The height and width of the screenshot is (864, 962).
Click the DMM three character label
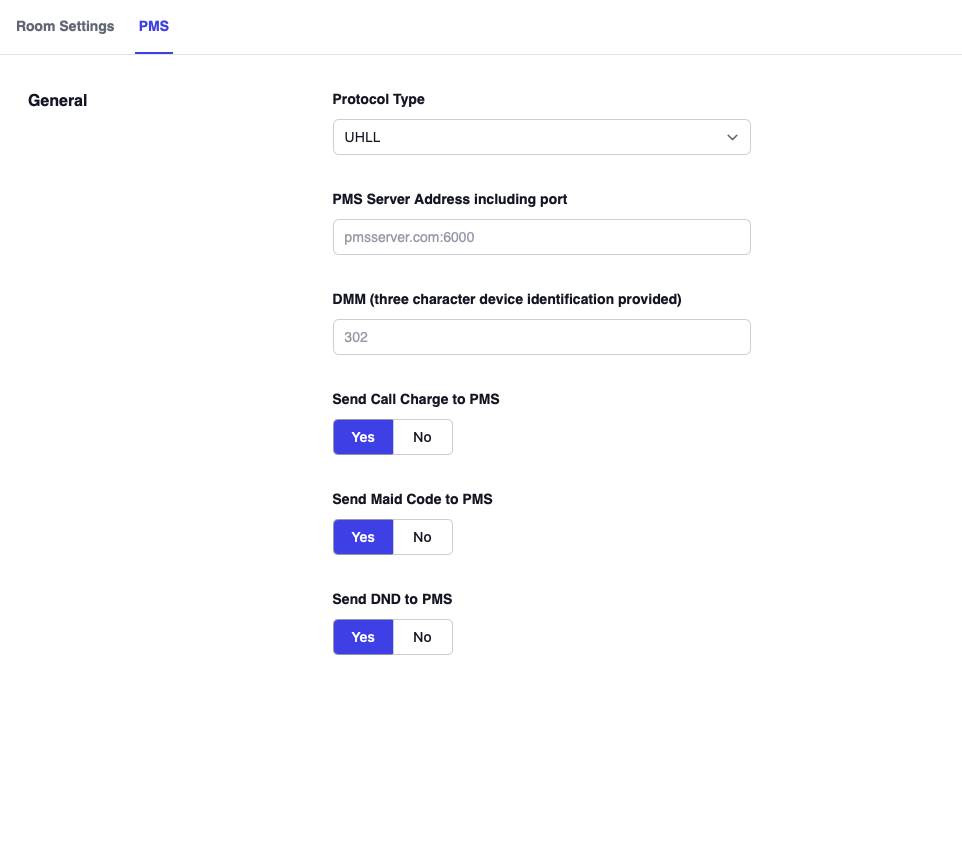506,299
